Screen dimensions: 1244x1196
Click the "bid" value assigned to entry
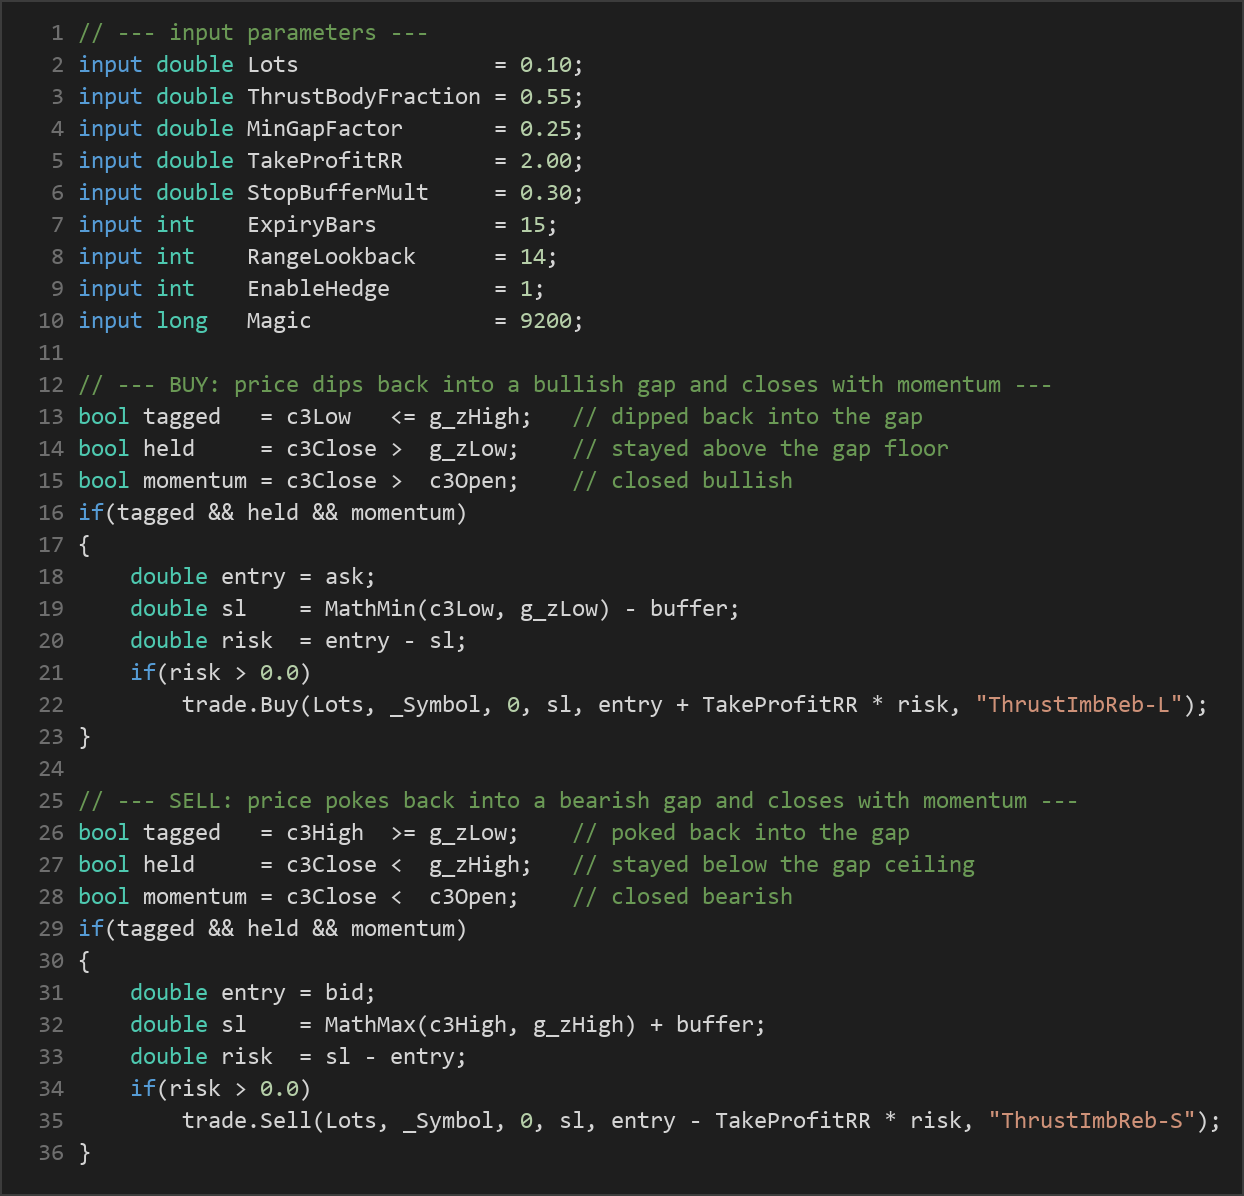344,993
